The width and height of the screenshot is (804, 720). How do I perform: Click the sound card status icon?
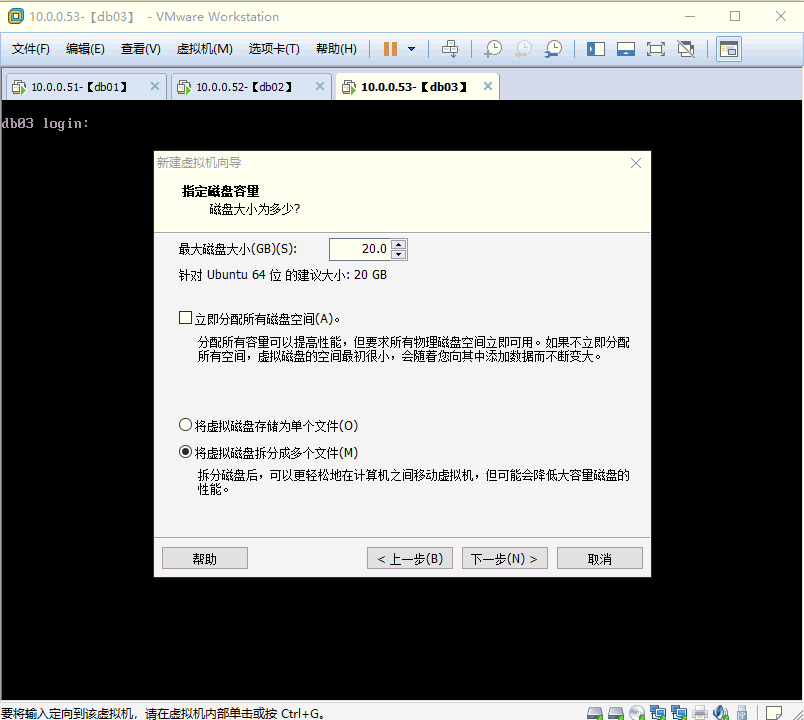[720, 712]
